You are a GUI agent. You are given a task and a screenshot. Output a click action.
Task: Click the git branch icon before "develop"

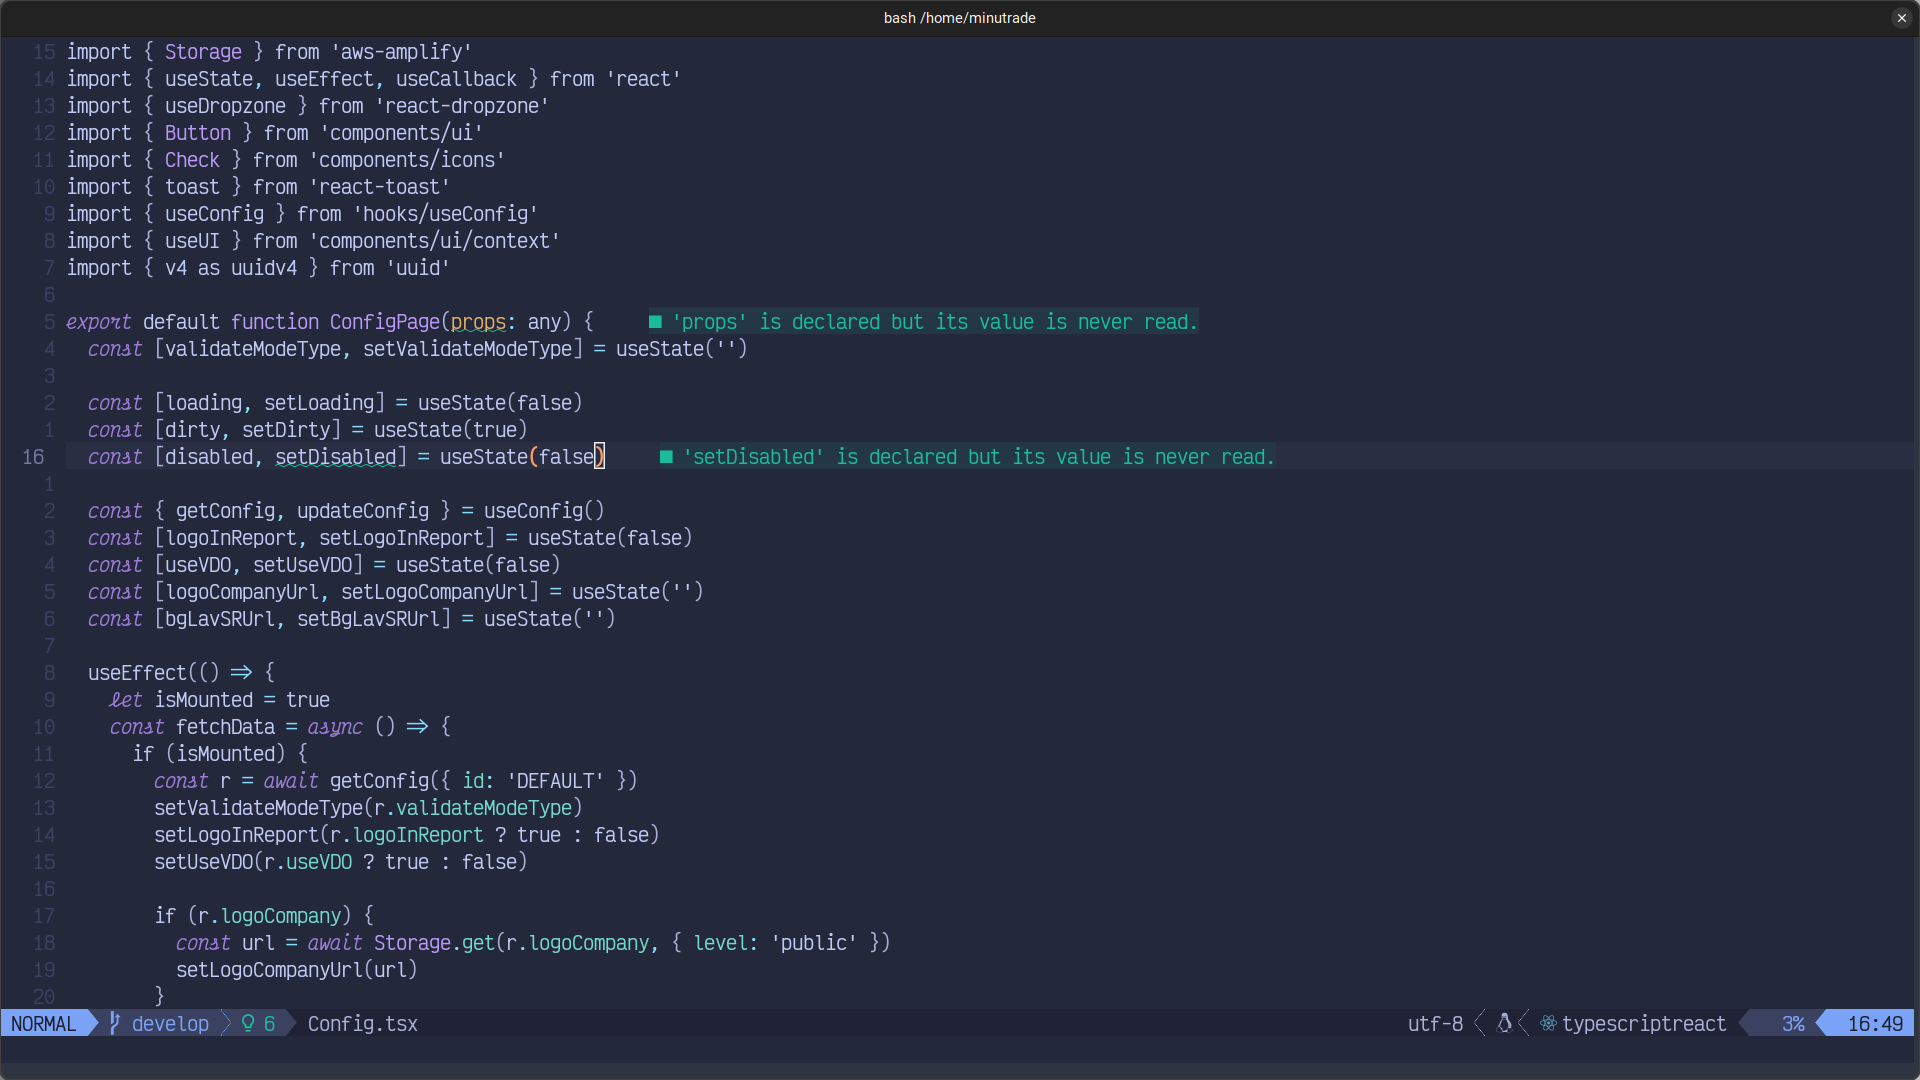pyautogui.click(x=113, y=1024)
